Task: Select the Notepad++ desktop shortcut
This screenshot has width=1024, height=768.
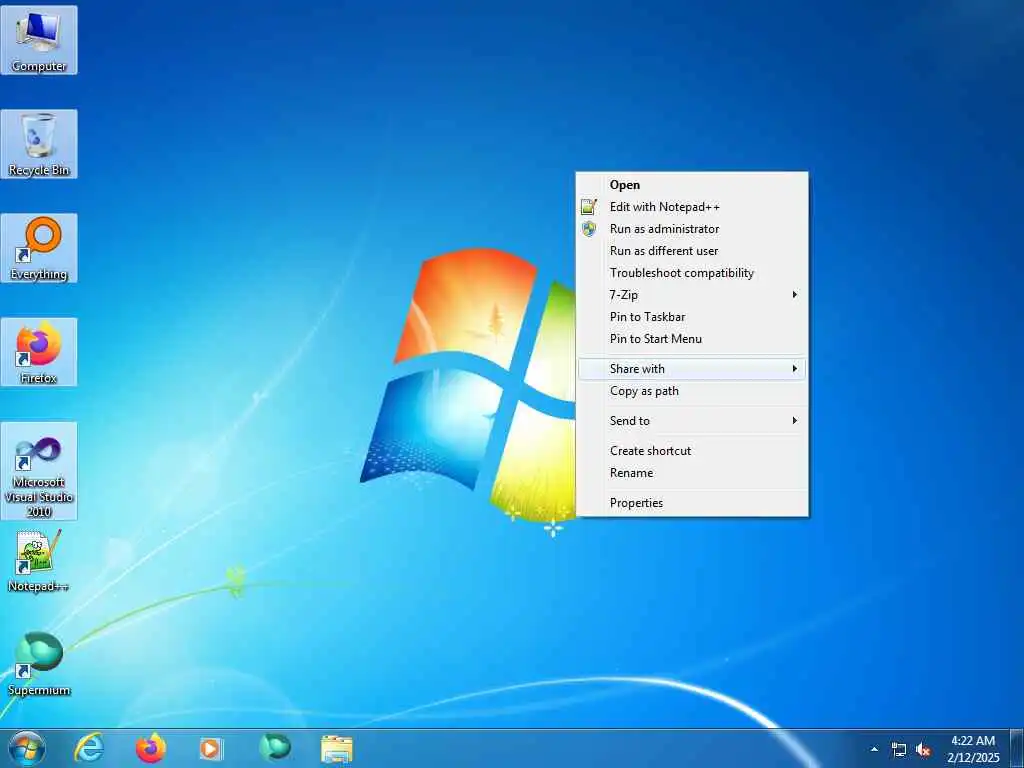Action: tap(39, 561)
